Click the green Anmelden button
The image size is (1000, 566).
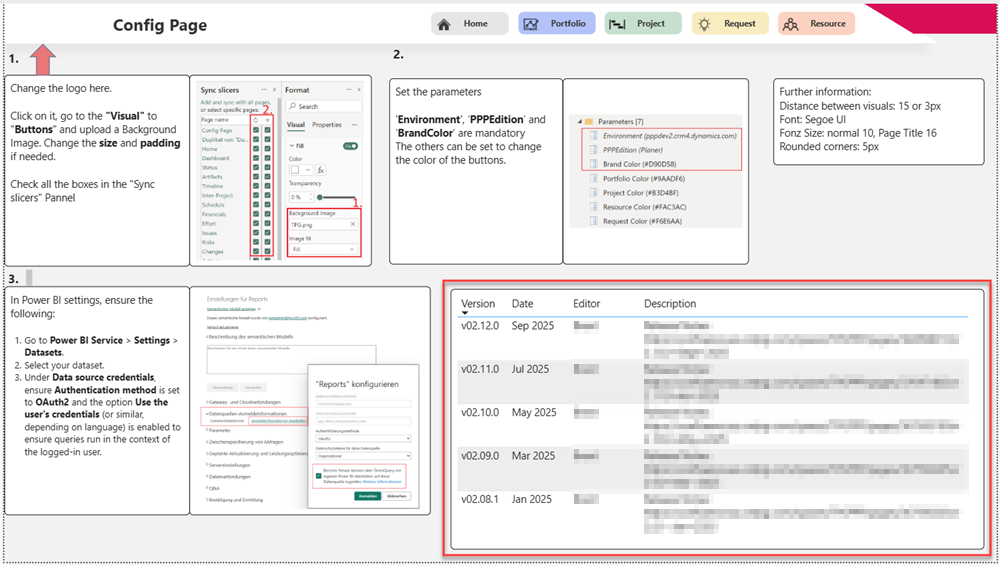coord(367,496)
